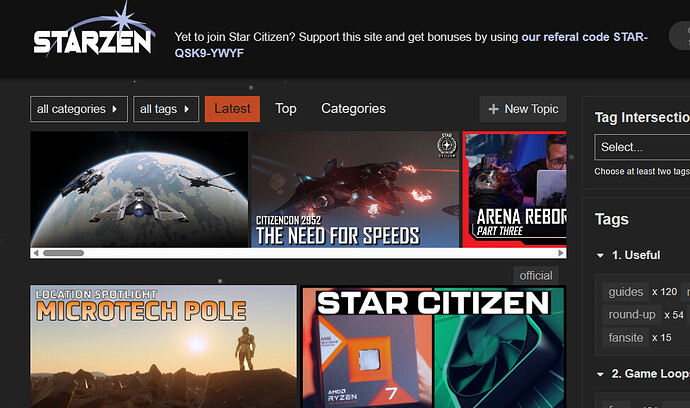Collapse the 2. Game Loops tag group
Screen dimensions: 690x408
pos(600,374)
